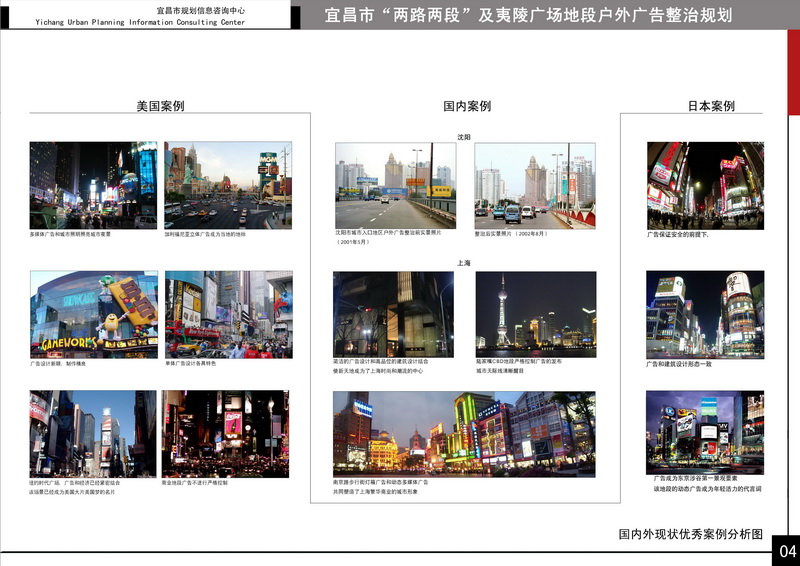Image resolution: width=800 pixels, height=566 pixels.
Task: Open the 日本案例 section heading
Action: tap(710, 106)
